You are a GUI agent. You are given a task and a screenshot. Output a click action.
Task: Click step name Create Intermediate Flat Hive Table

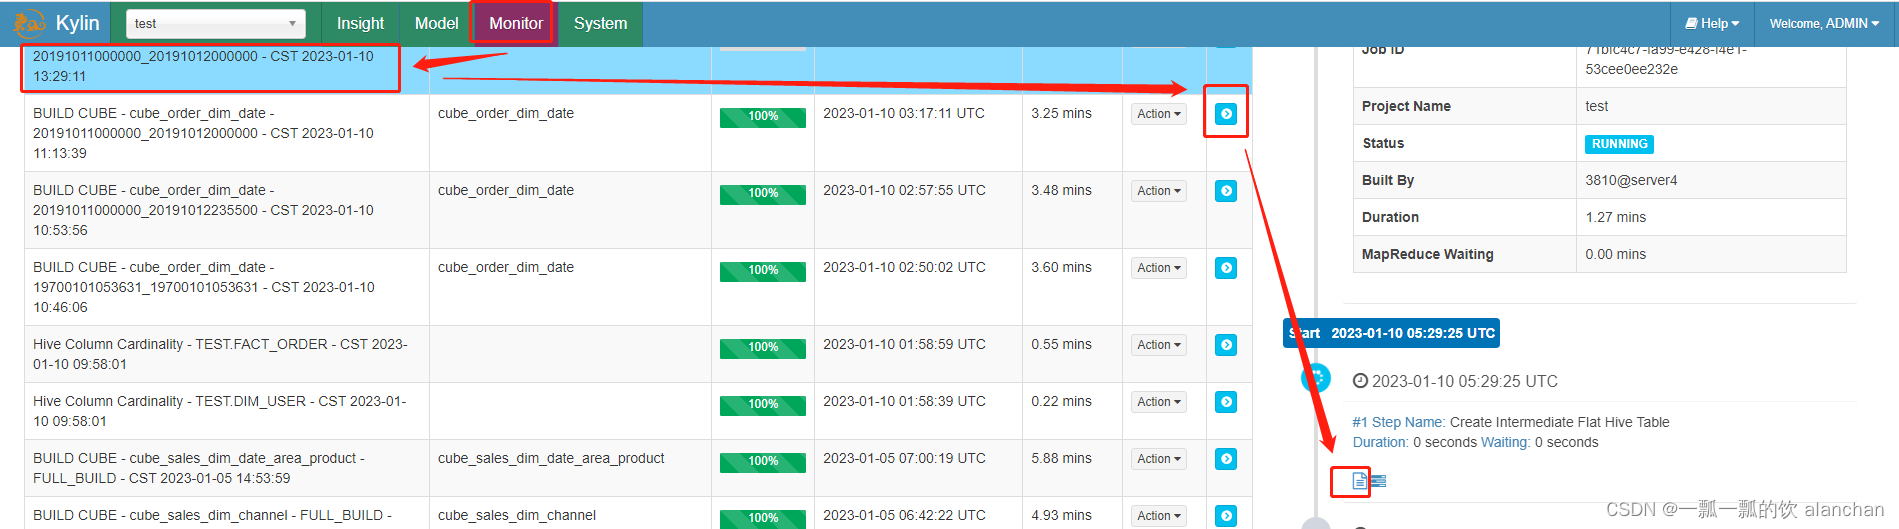click(1560, 422)
